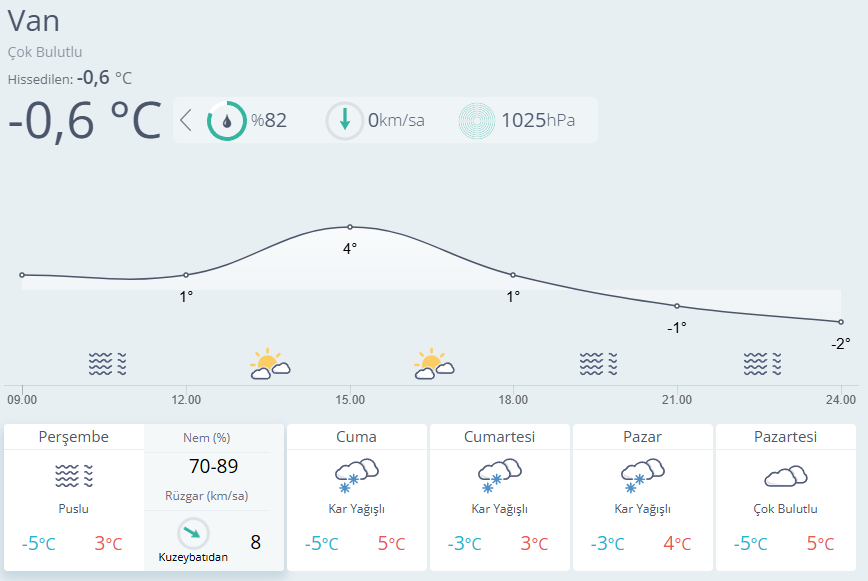Click the 18.00 time label on axis
This screenshot has width=868, height=581.
[x=513, y=400]
